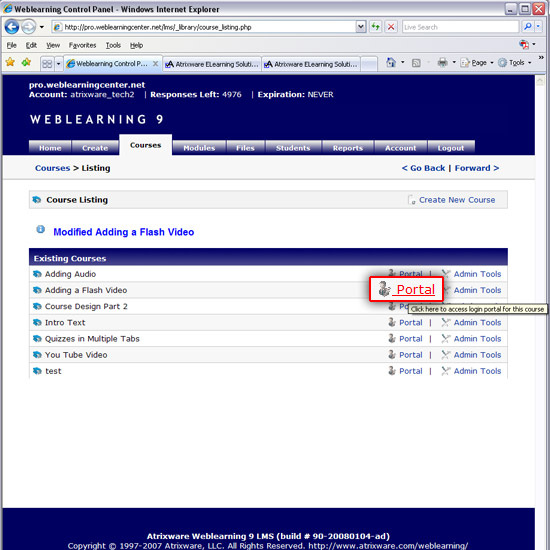The height and width of the screenshot is (550, 550).
Task: Open the Favorites menu
Action: [82, 45]
